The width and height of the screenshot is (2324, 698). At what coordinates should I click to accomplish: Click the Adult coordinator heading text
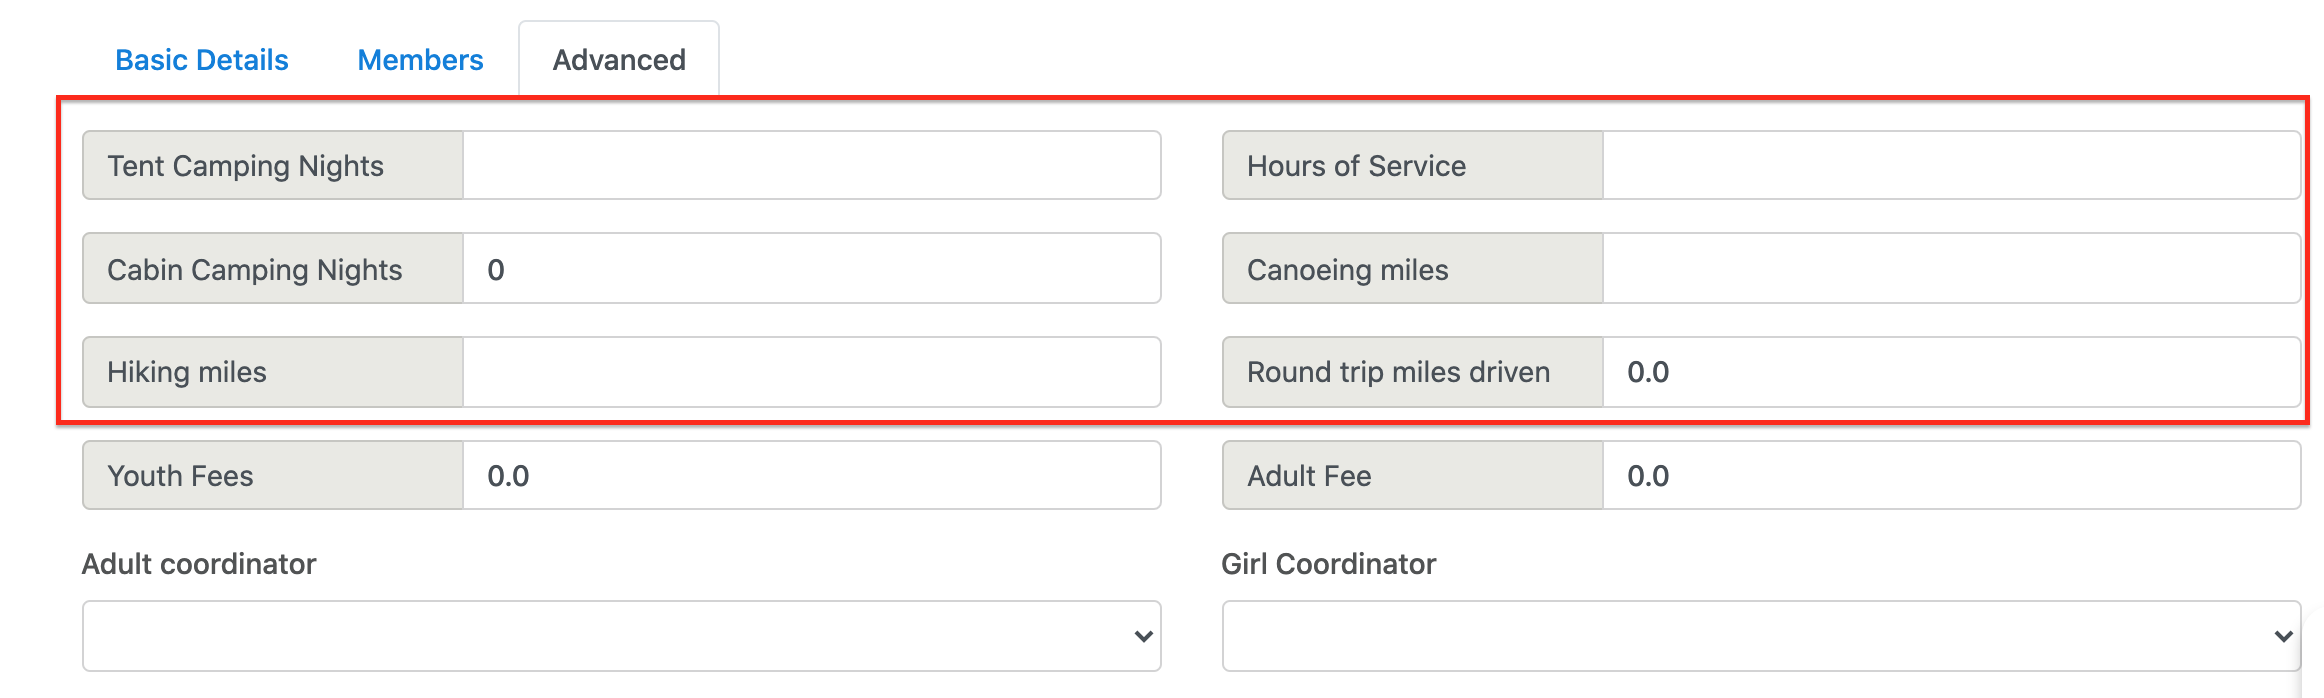point(199,564)
